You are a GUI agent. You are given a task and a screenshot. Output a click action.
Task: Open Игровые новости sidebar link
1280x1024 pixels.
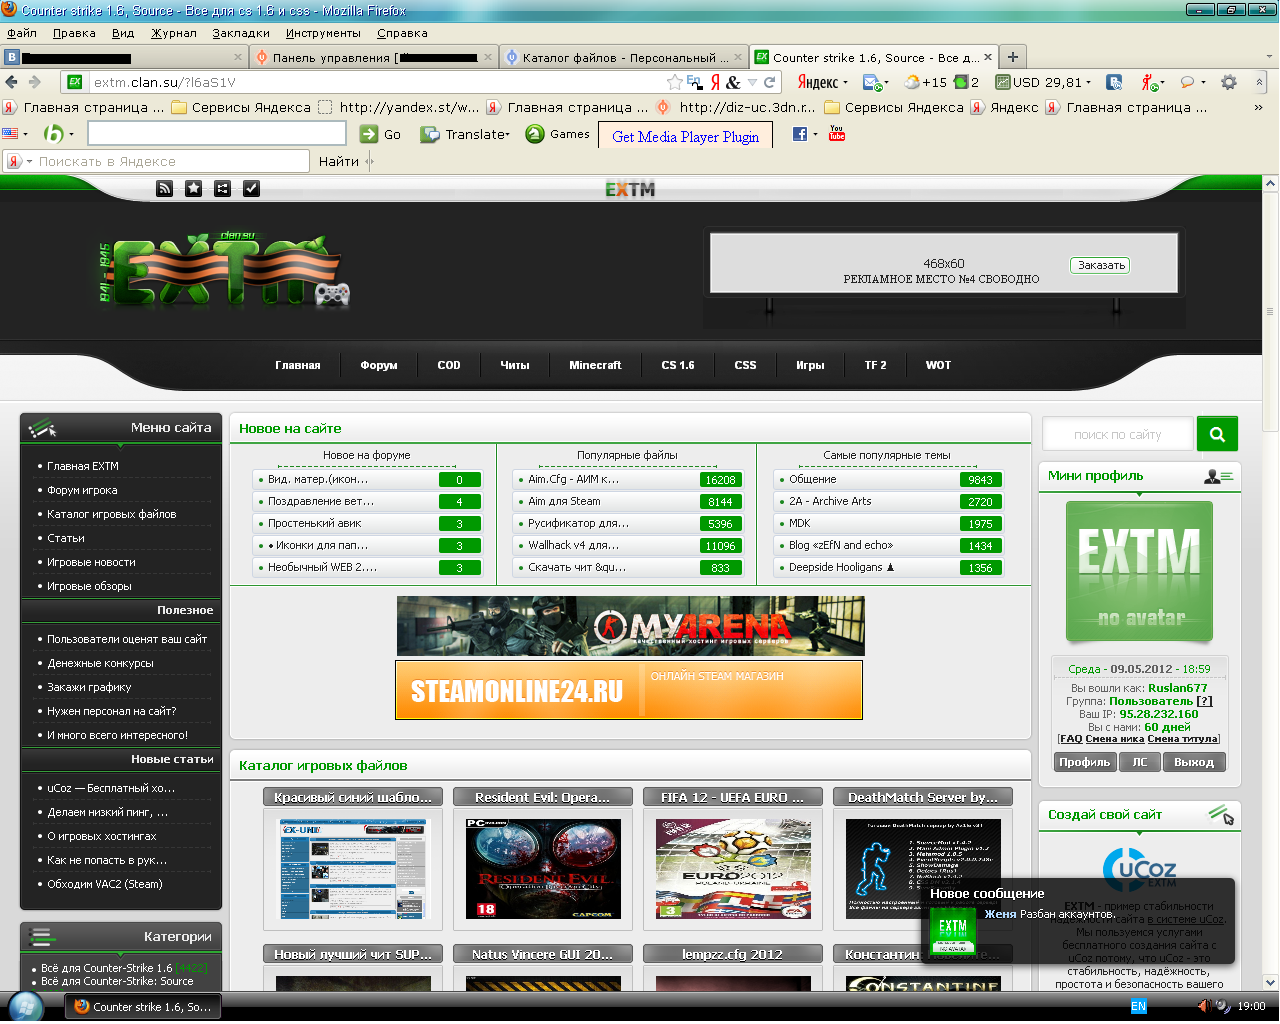pos(91,562)
